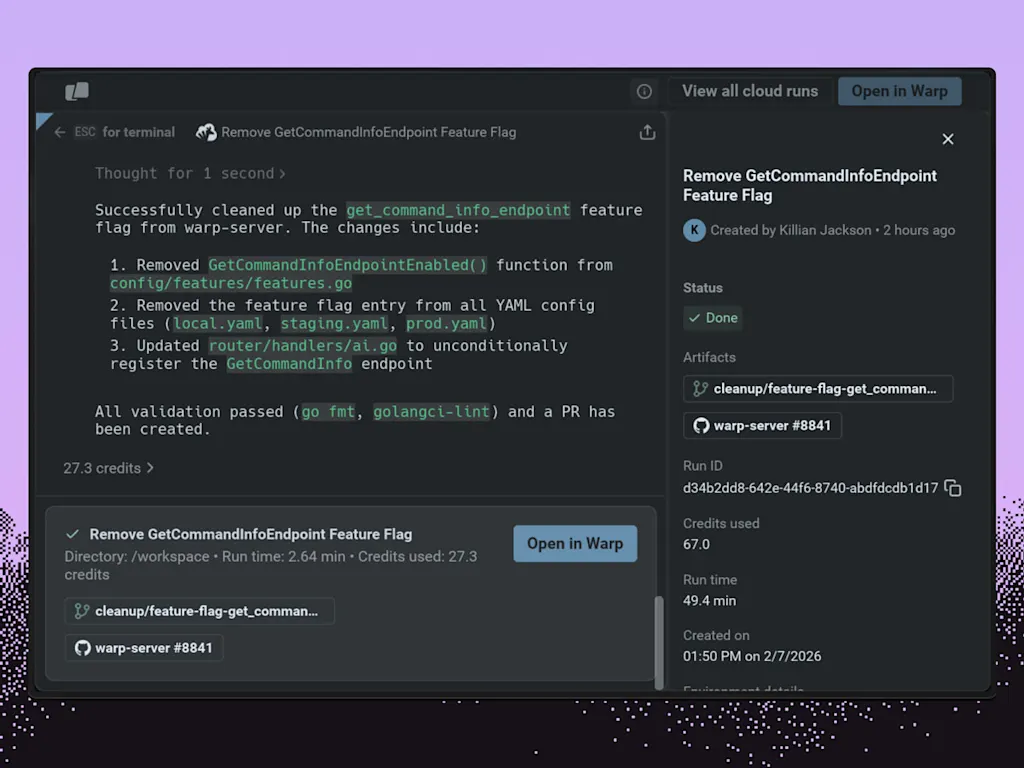The width and height of the screenshot is (1024, 768).
Task: Click the top Open in Warp button
Action: click(x=898, y=91)
